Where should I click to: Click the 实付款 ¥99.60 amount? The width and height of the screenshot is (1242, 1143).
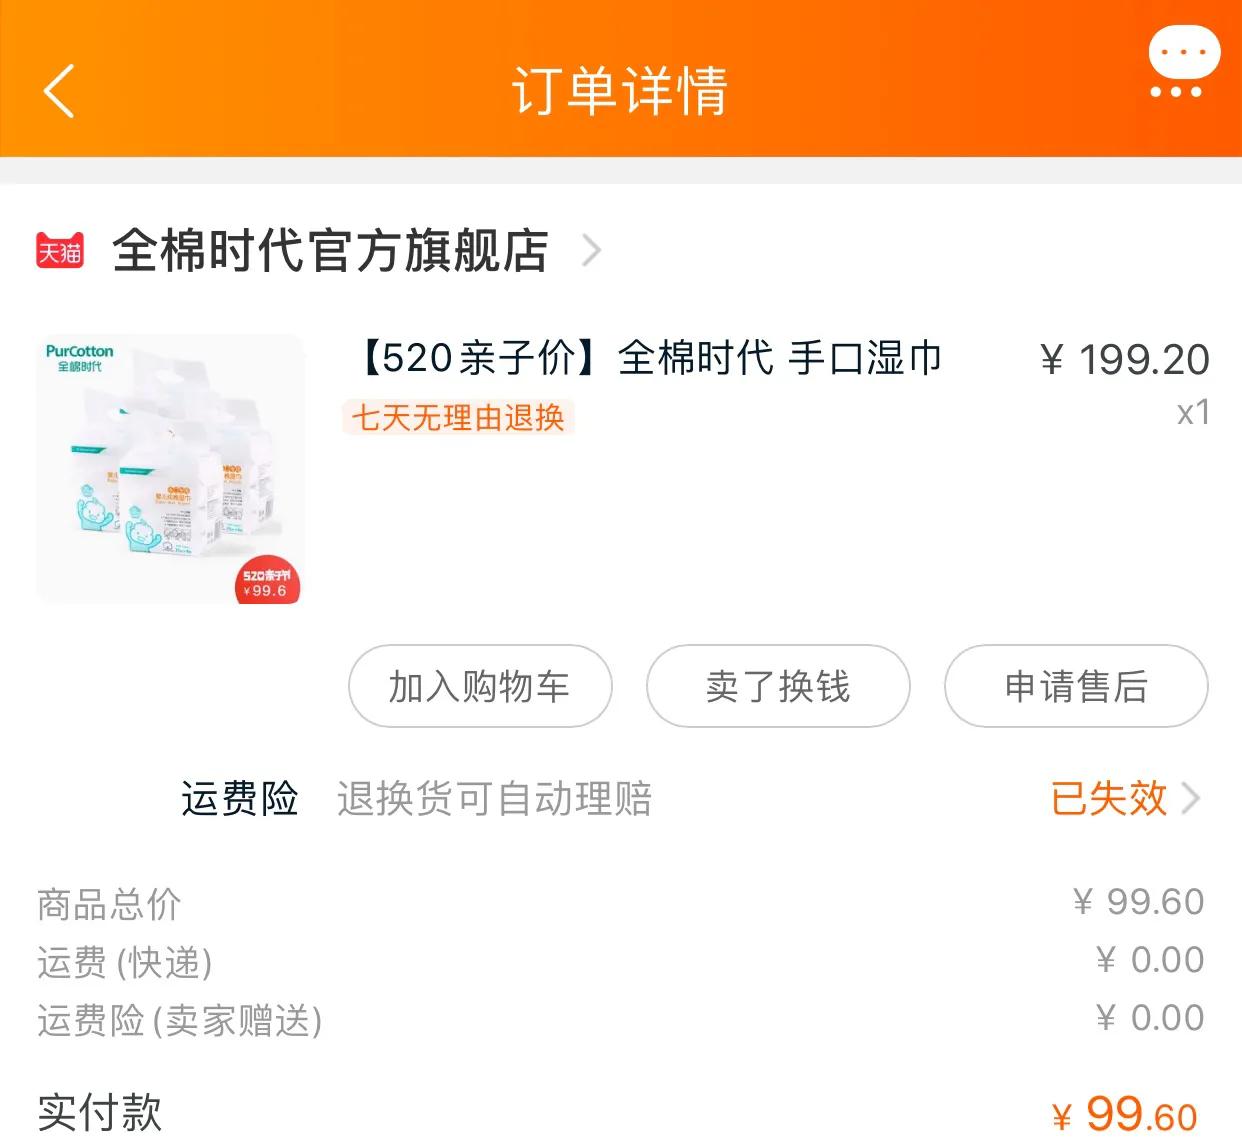pos(1125,1114)
